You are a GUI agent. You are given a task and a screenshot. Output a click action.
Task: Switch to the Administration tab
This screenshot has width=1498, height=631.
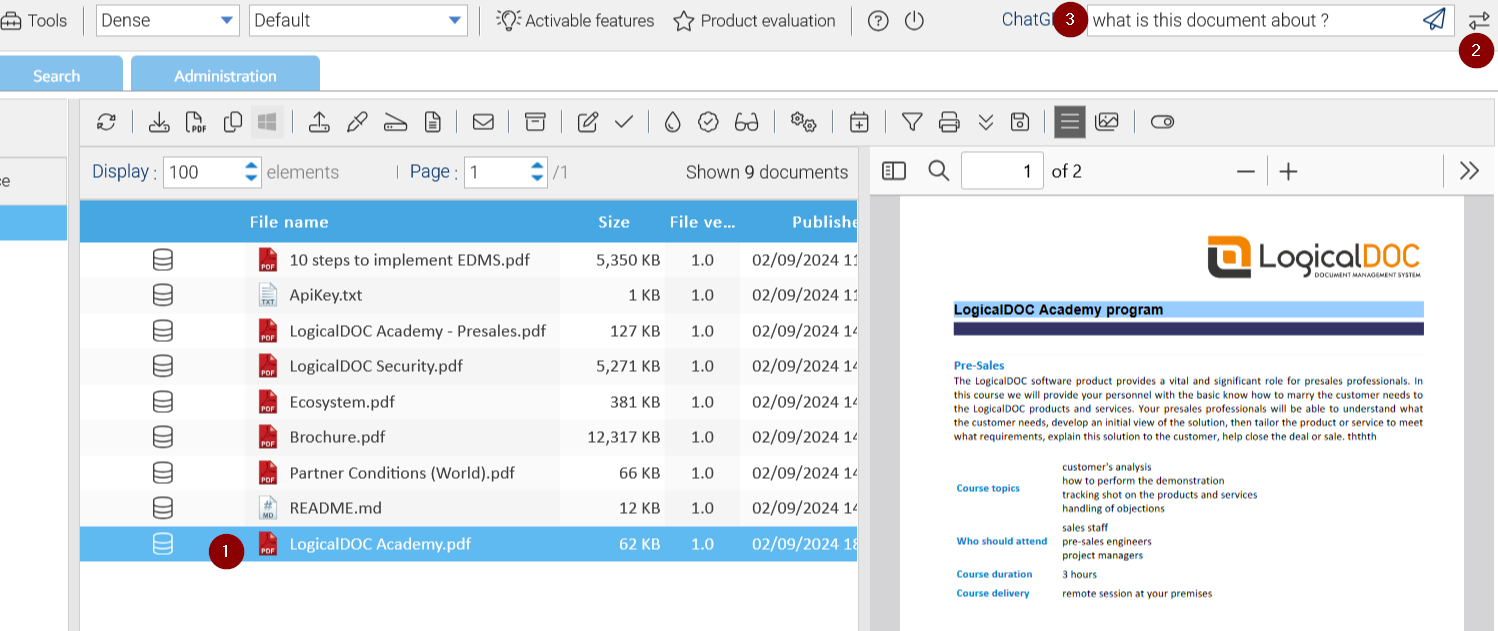pos(225,75)
